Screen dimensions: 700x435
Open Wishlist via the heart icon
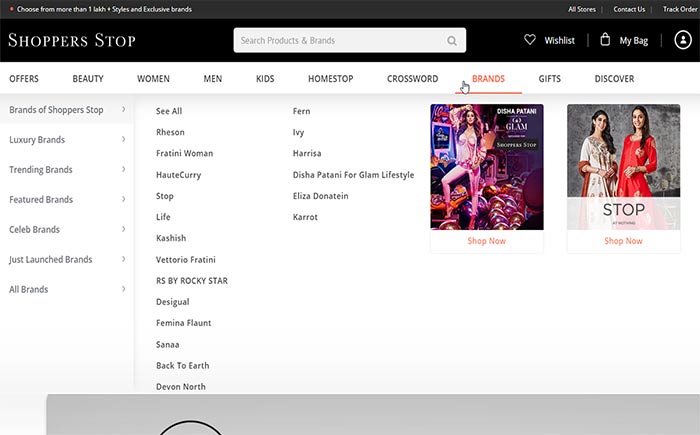coord(530,40)
